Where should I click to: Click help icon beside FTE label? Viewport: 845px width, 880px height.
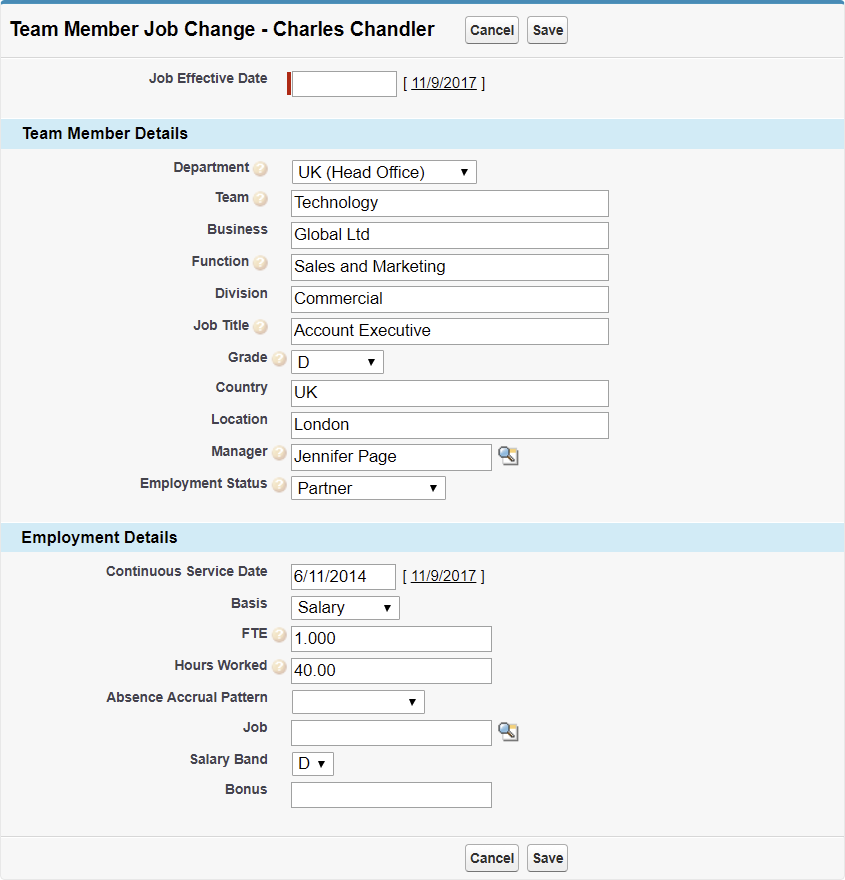279,635
